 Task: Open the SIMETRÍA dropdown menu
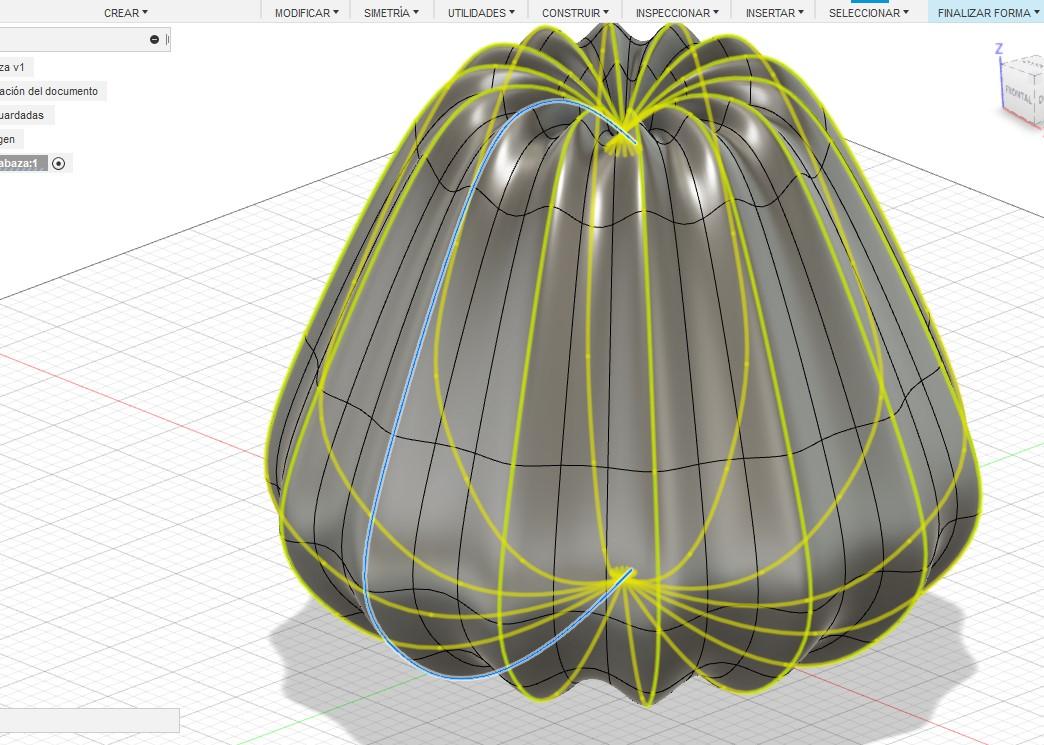click(x=391, y=13)
